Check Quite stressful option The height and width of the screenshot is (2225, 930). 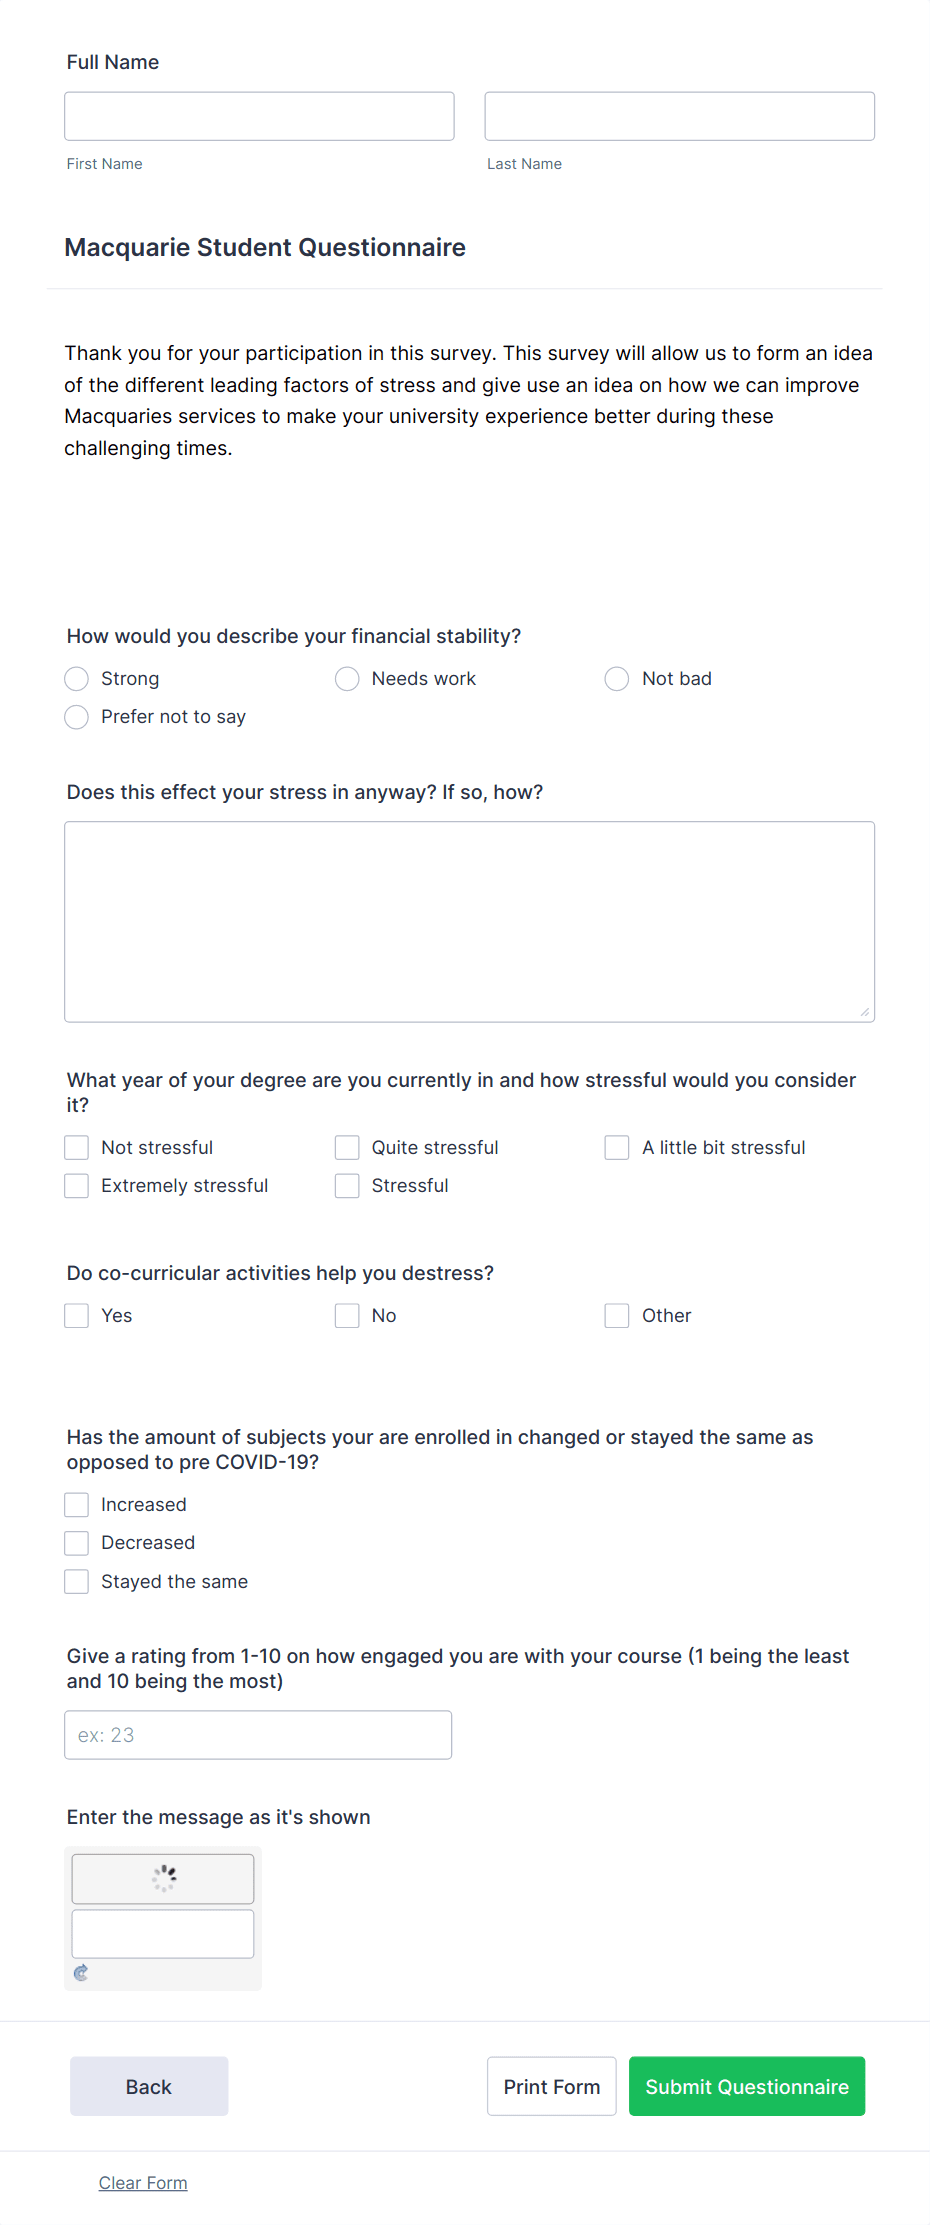click(346, 1147)
